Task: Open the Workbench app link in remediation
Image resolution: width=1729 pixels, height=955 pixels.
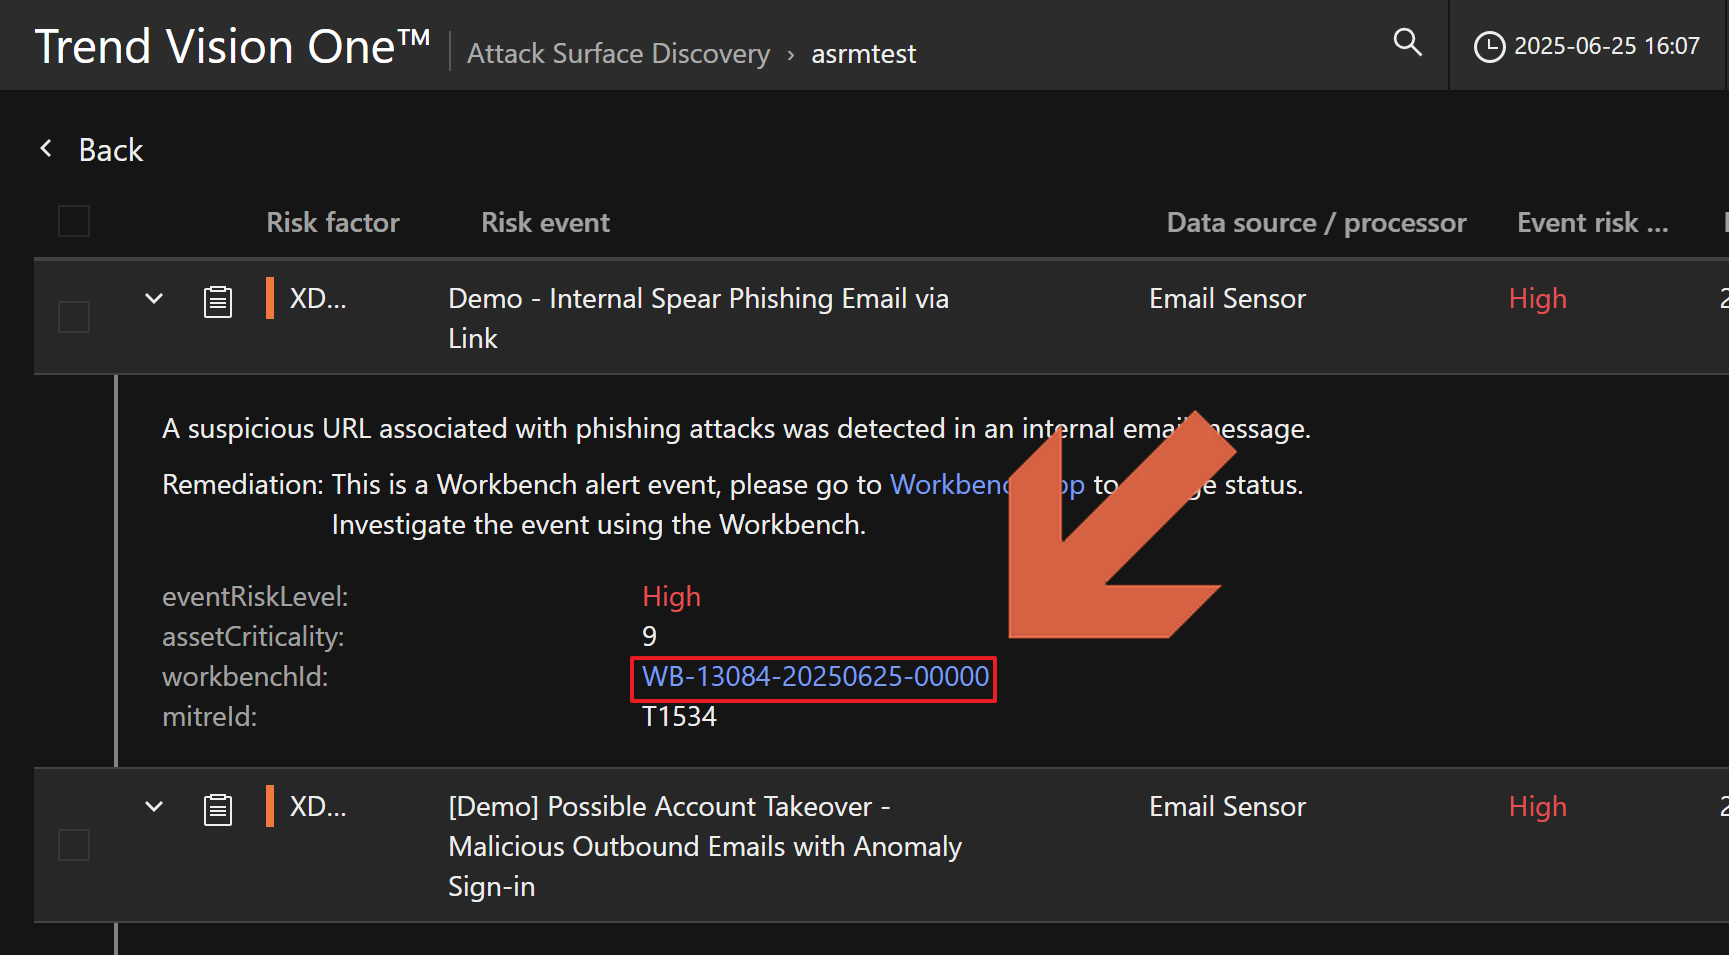Action: 950,485
